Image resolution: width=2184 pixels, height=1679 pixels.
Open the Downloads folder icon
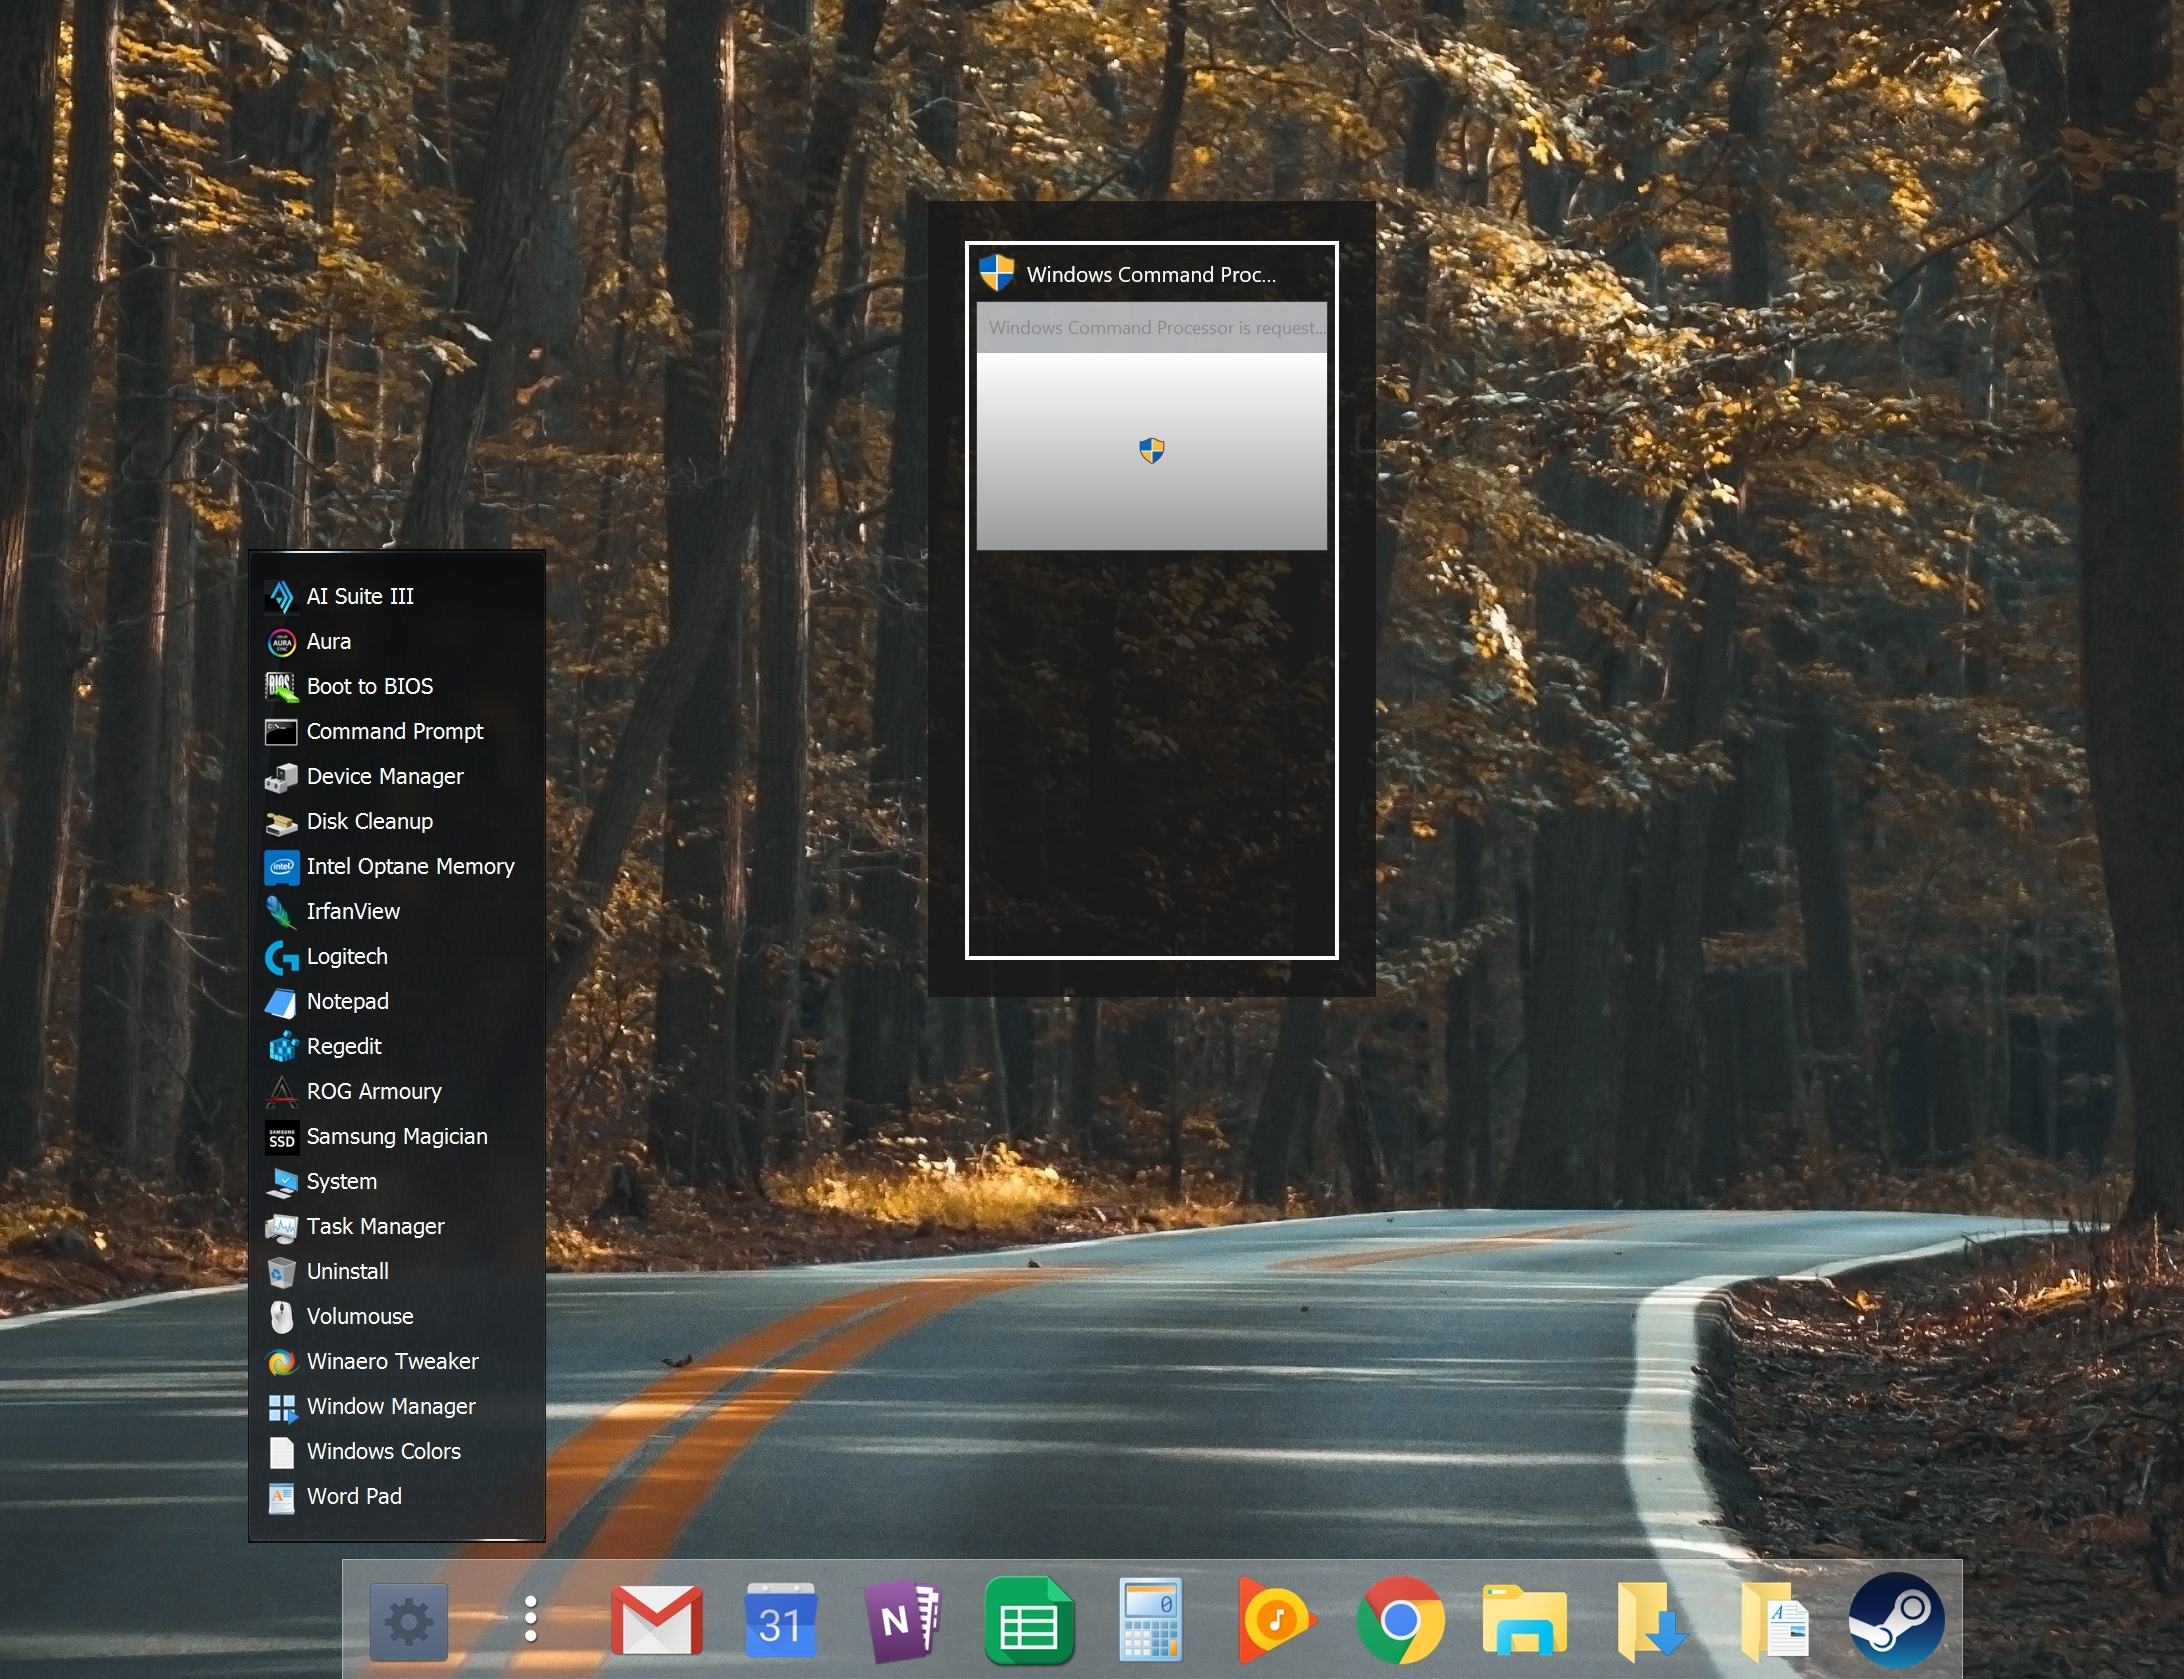point(1650,1620)
